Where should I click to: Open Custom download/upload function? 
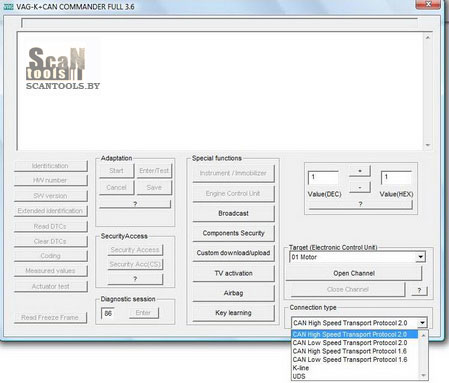click(233, 253)
